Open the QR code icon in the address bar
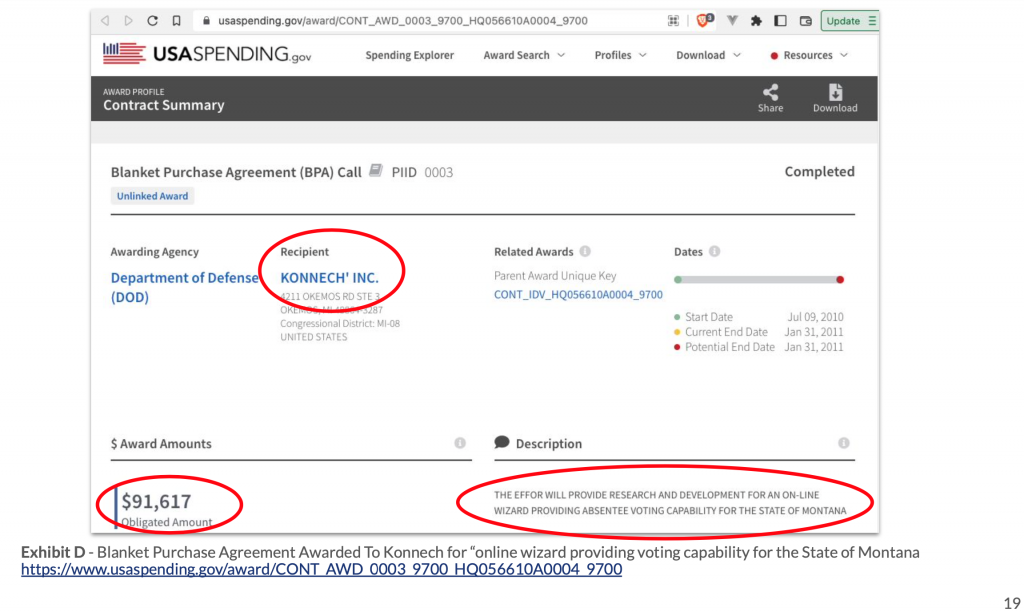Image resolution: width=1024 pixels, height=612 pixels. pos(673,21)
